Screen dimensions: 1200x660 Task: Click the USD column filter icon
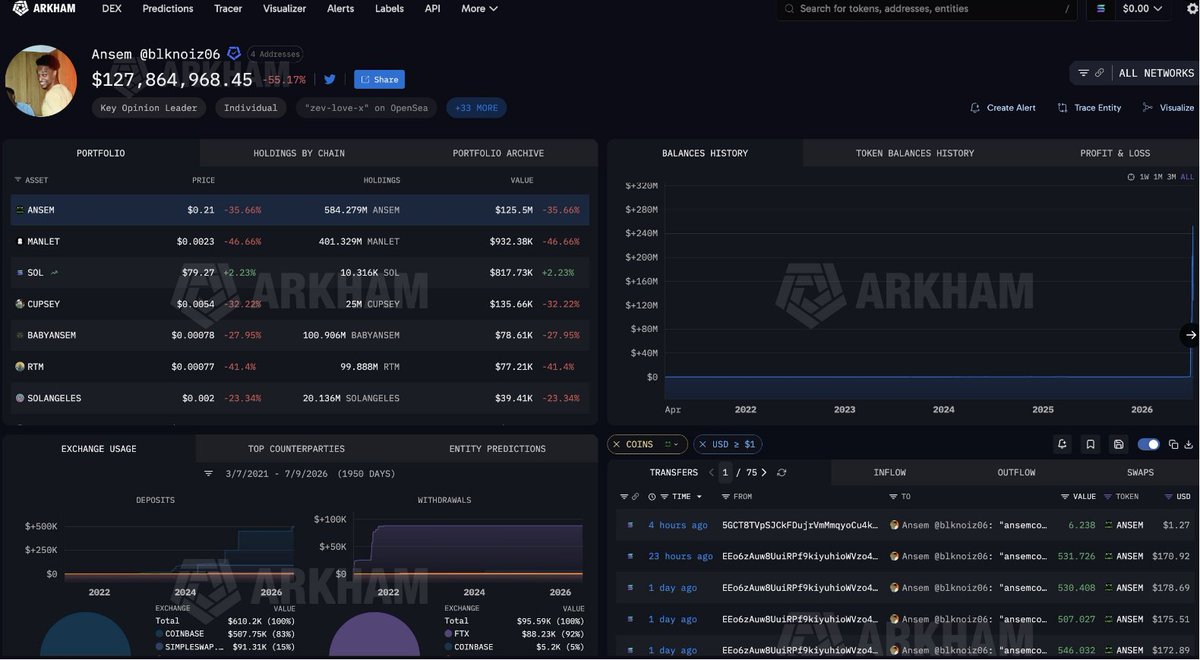tap(1169, 497)
